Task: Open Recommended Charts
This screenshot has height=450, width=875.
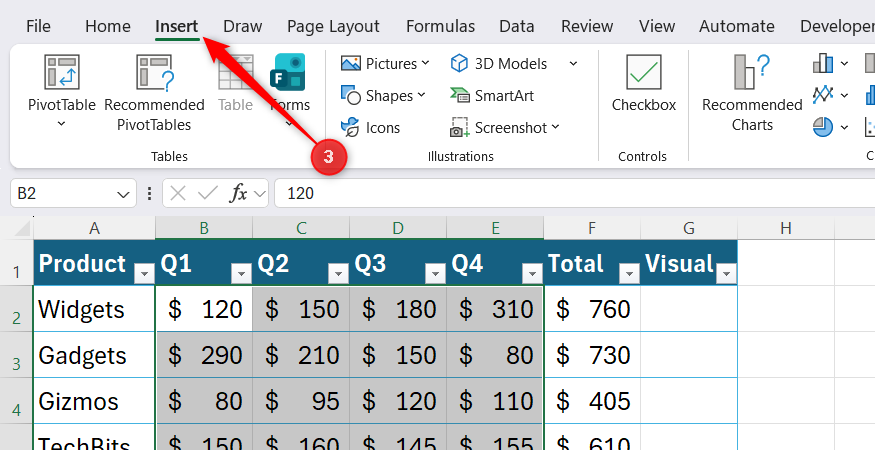Action: click(x=752, y=93)
